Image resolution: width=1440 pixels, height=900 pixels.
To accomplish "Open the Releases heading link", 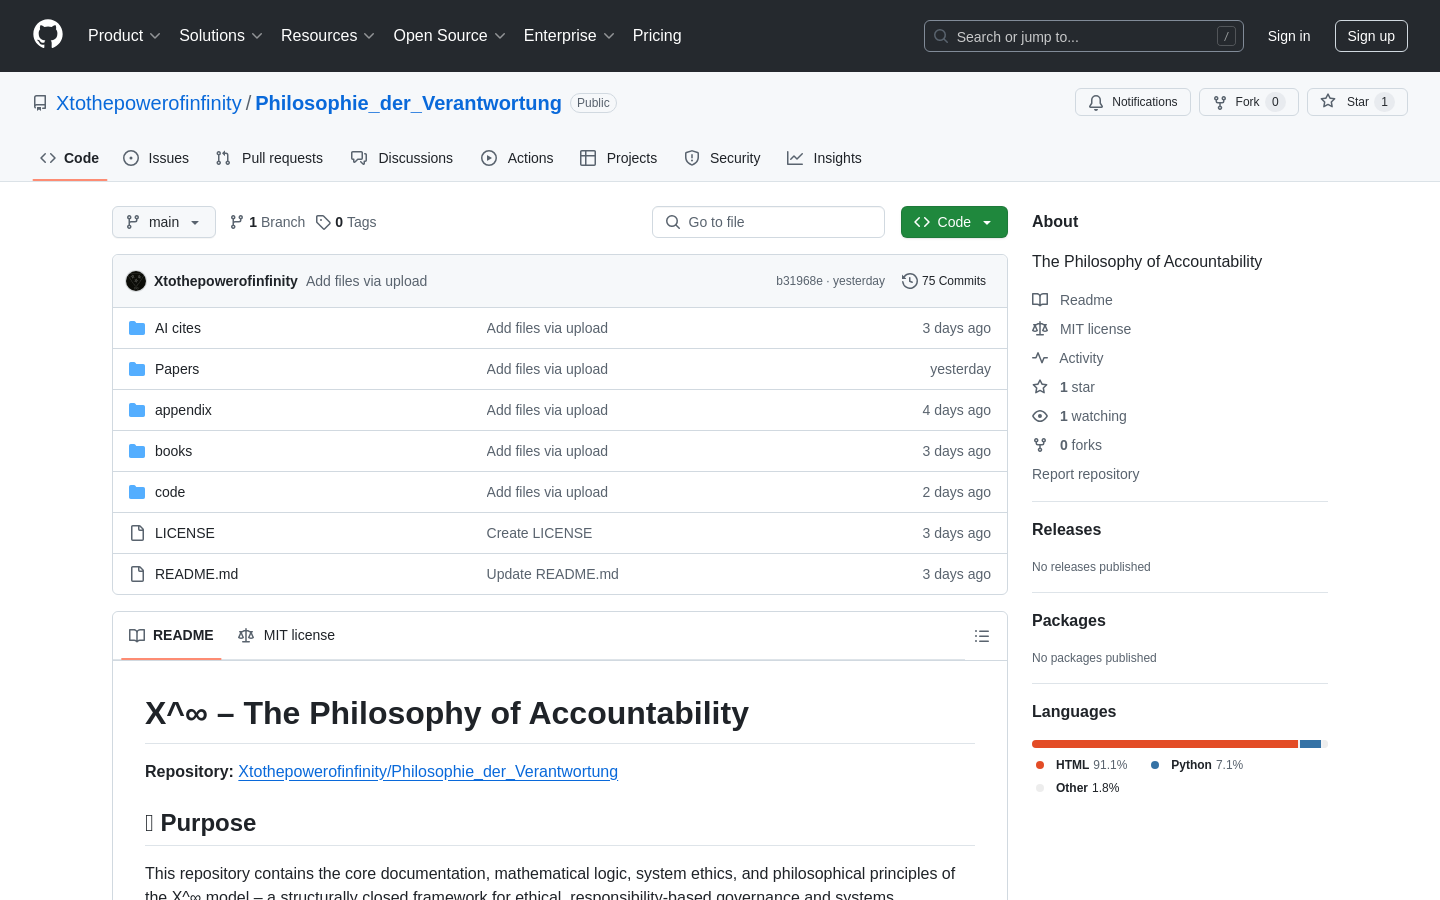I will click(1066, 530).
